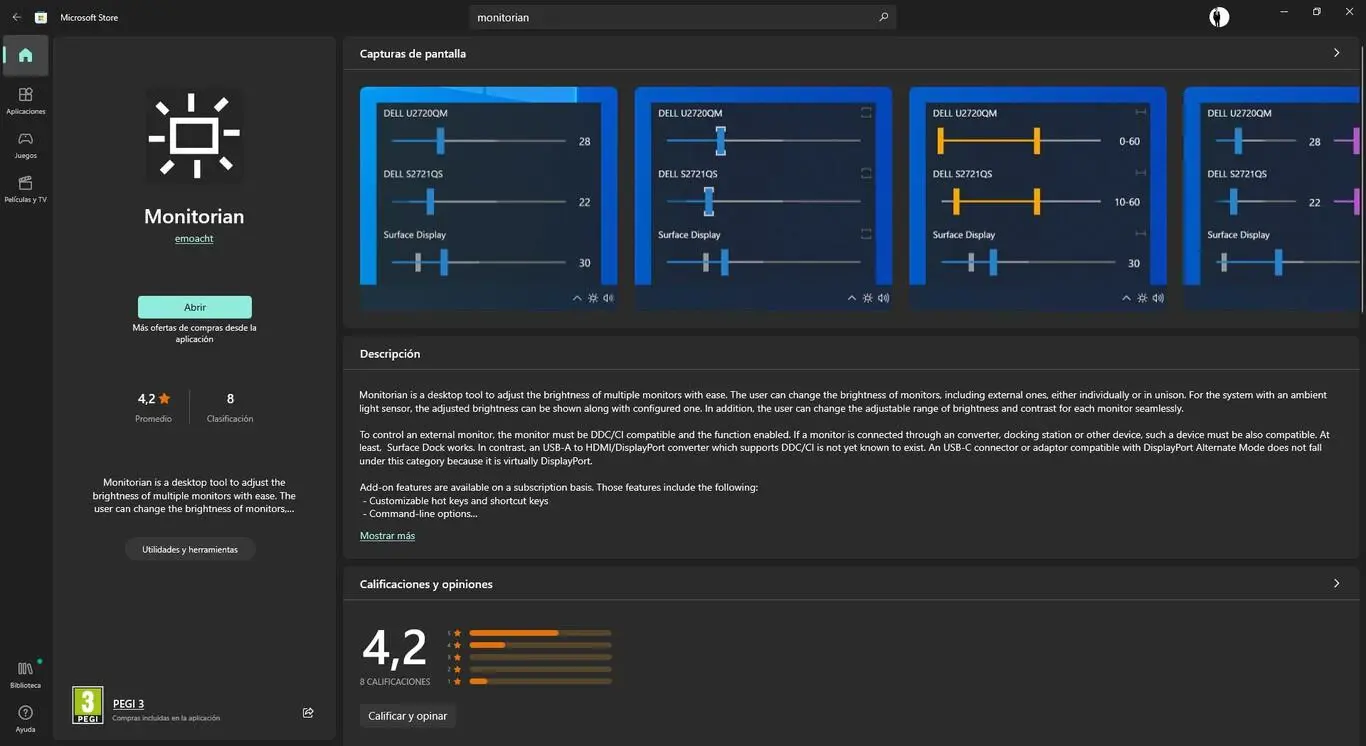Open the second screenshot without brightness values
This screenshot has height=746, width=1366.
[763, 198]
